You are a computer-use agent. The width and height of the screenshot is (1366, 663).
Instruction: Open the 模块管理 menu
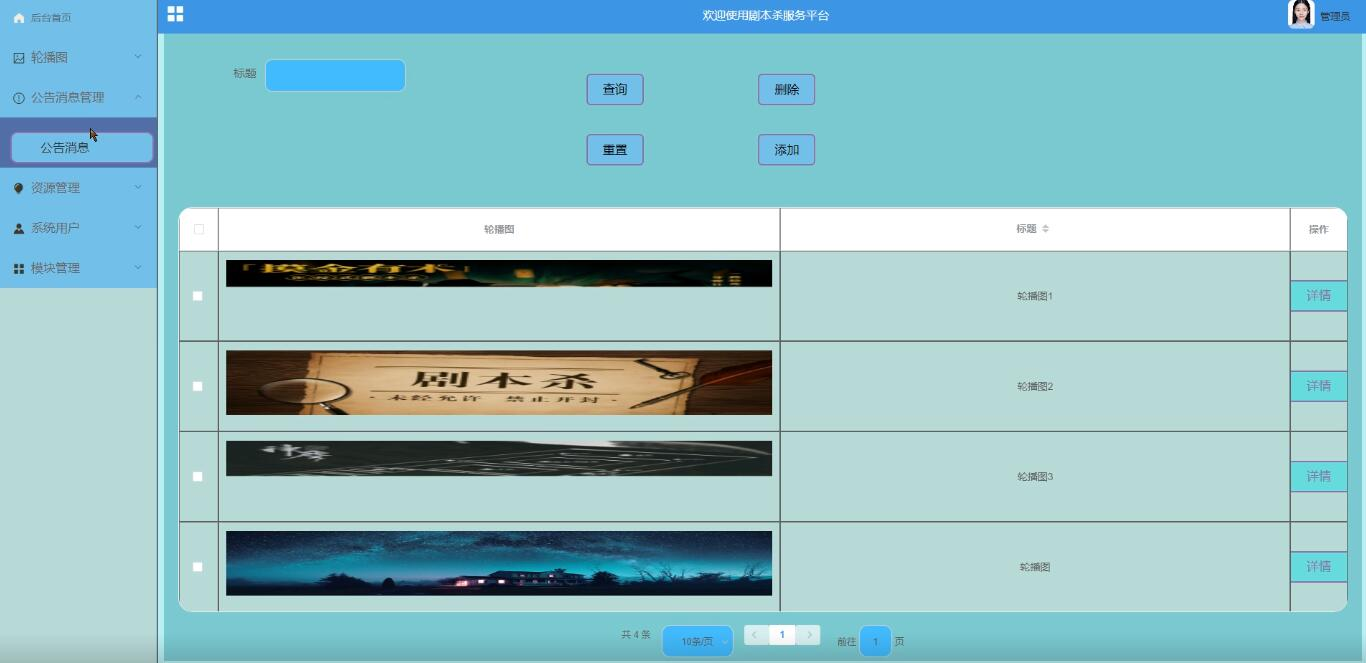(78, 268)
